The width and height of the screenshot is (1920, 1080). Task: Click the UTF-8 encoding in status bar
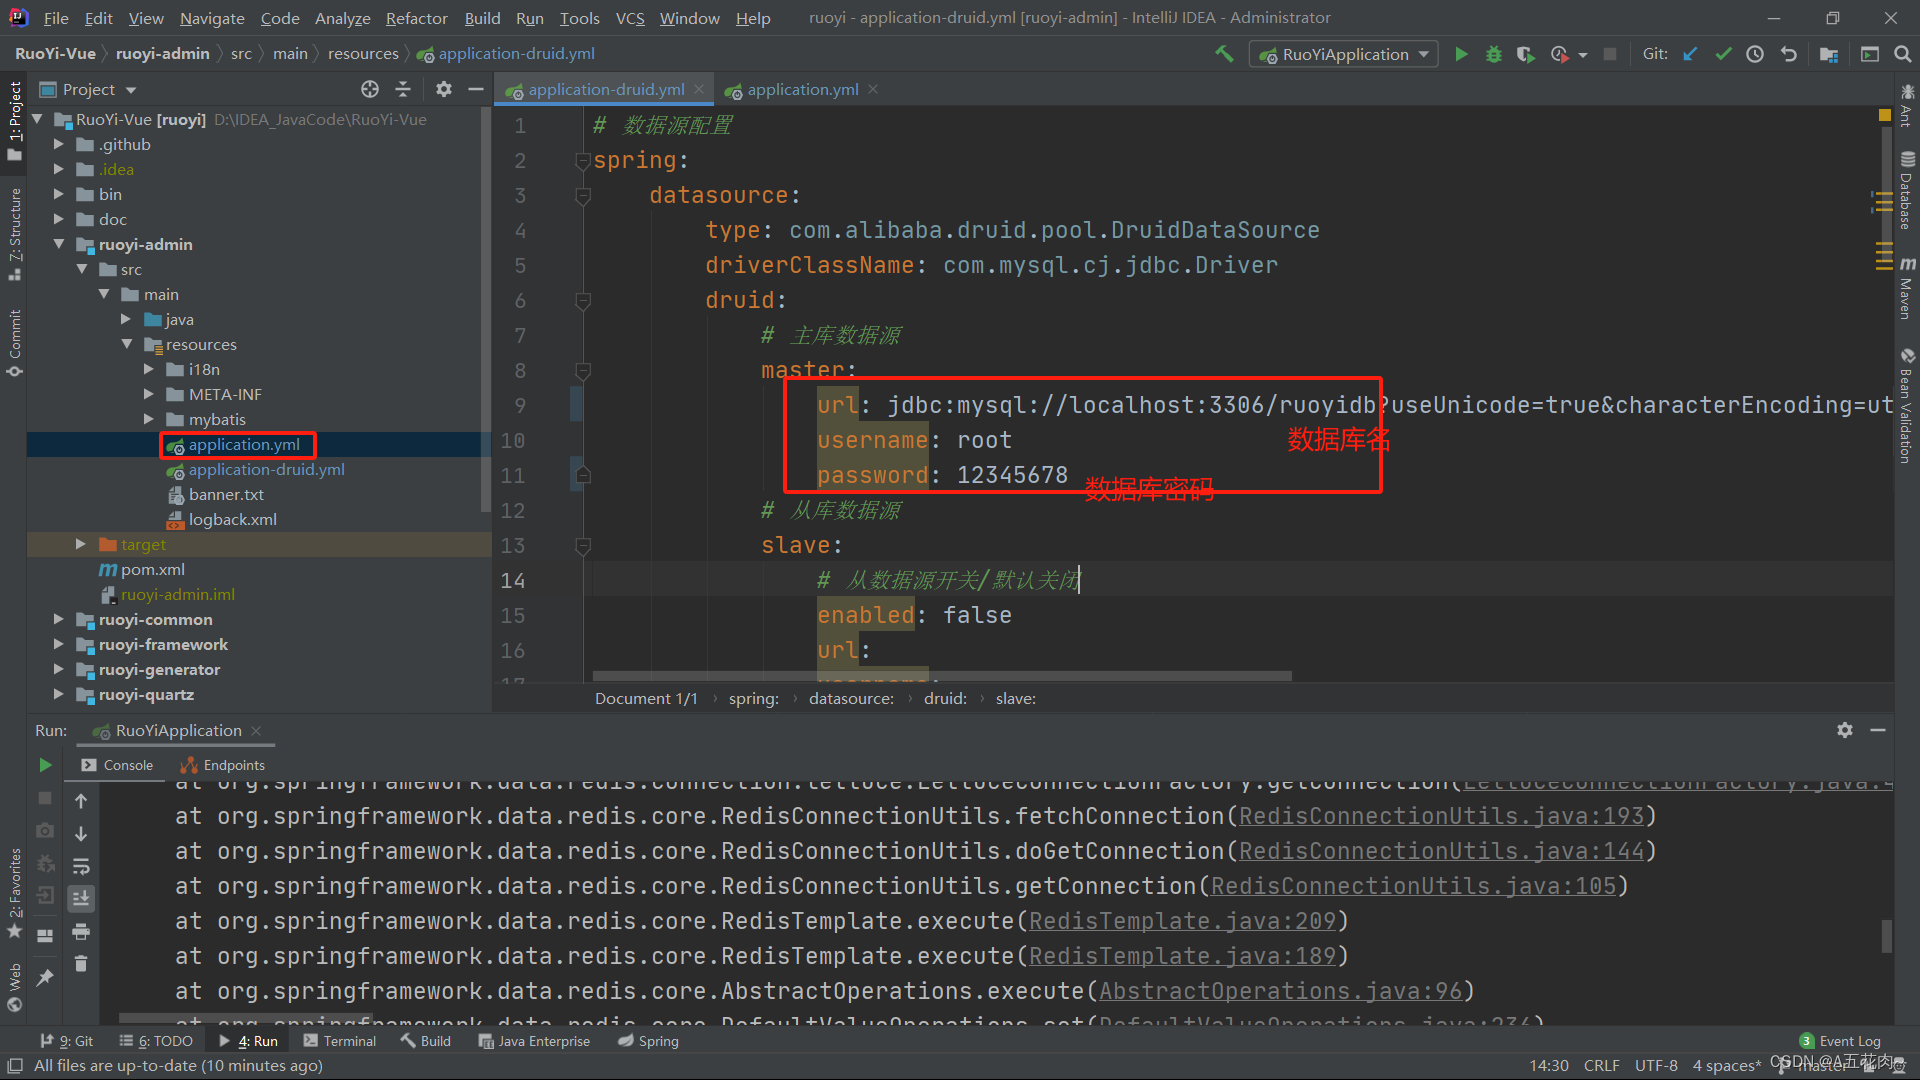[x=1656, y=1066]
